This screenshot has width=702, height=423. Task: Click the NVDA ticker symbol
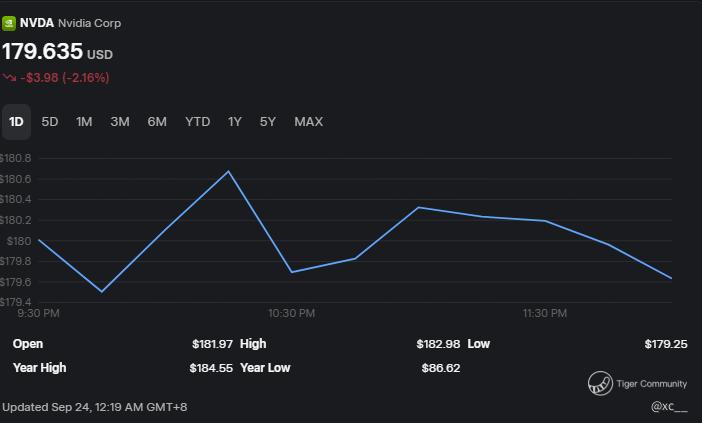37,23
